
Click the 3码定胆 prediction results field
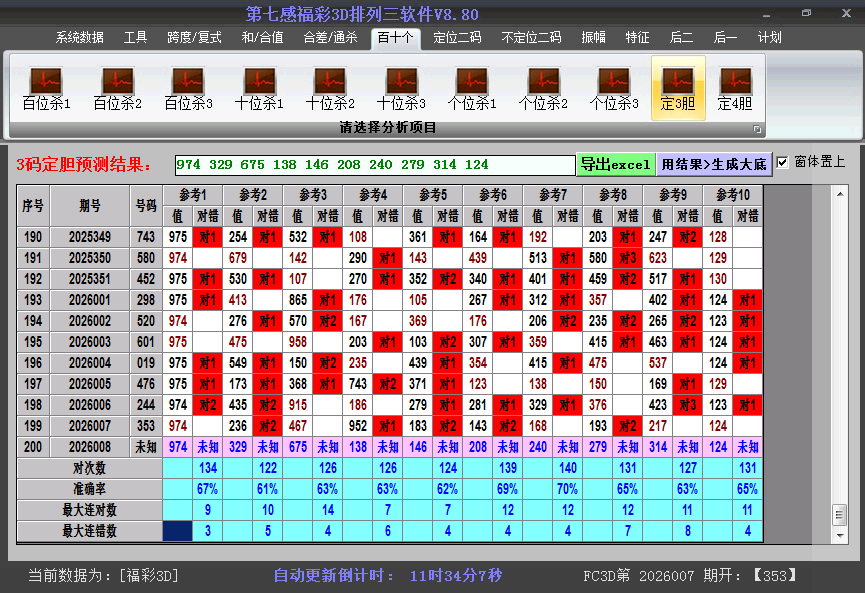pyautogui.click(x=374, y=165)
